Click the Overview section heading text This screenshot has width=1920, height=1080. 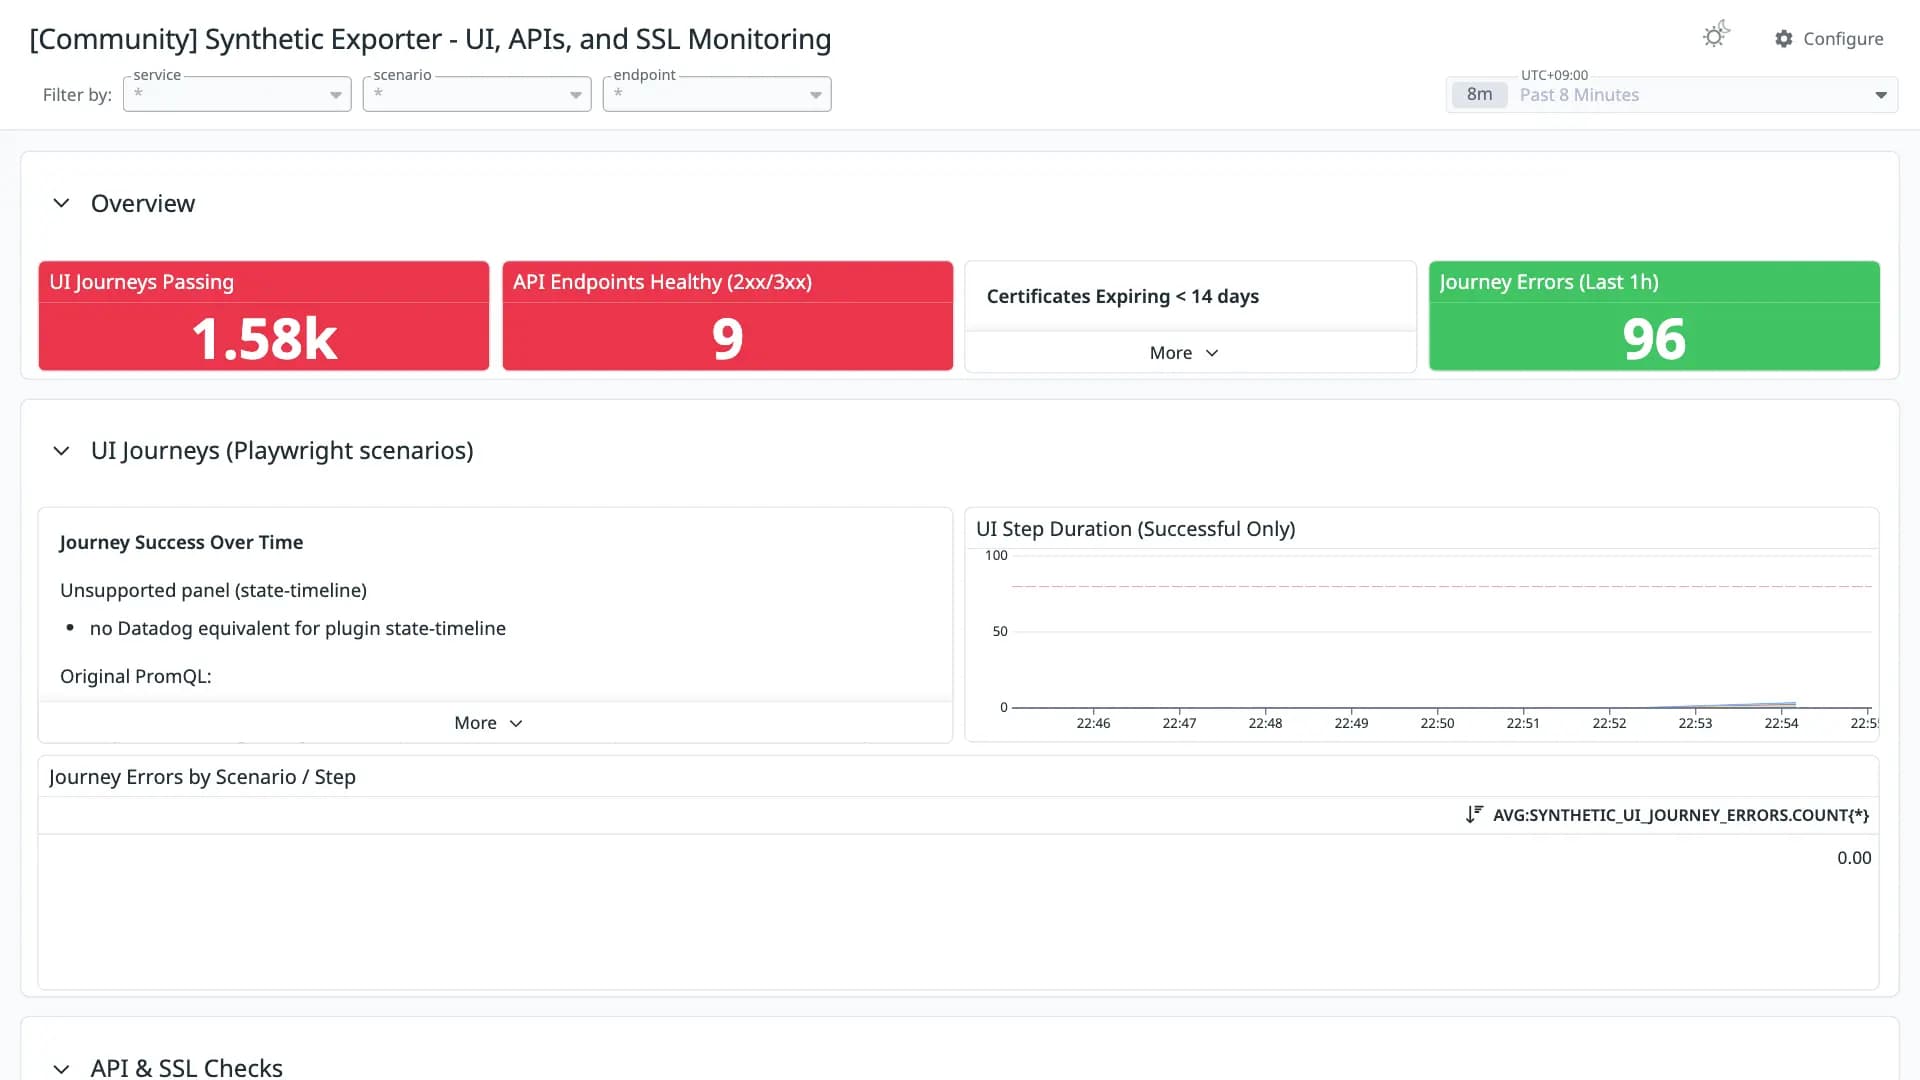(x=143, y=203)
